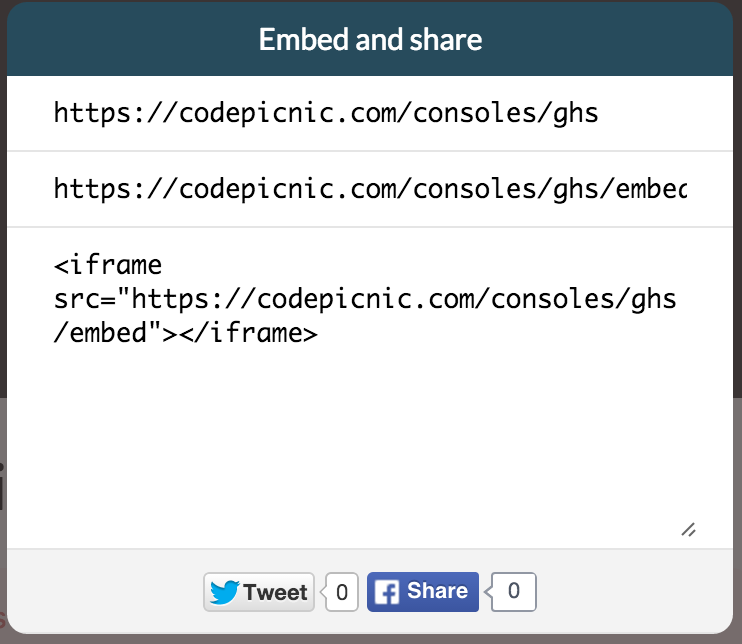Click the Tweet button label
This screenshot has width=742, height=644.
pos(275,592)
